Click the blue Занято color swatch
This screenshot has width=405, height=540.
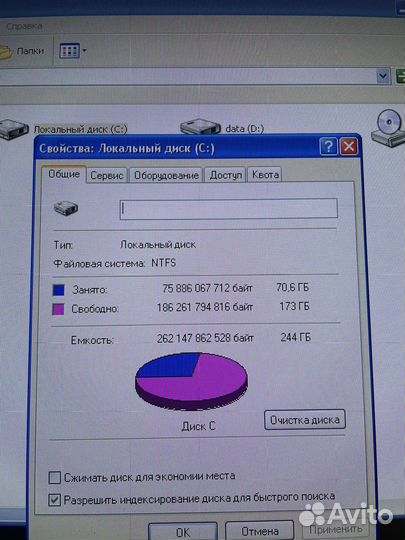coord(58,290)
